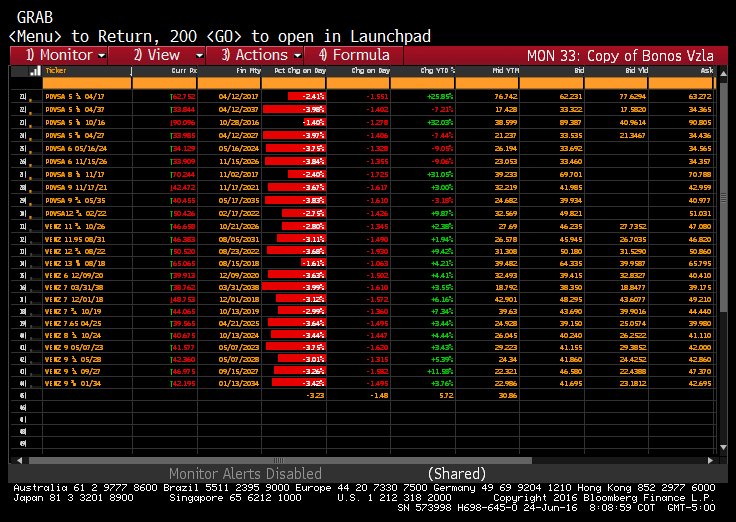Image resolution: width=736 pixels, height=522 pixels.
Task: Click maturity date 03/31/2038
Action: click(x=239, y=287)
